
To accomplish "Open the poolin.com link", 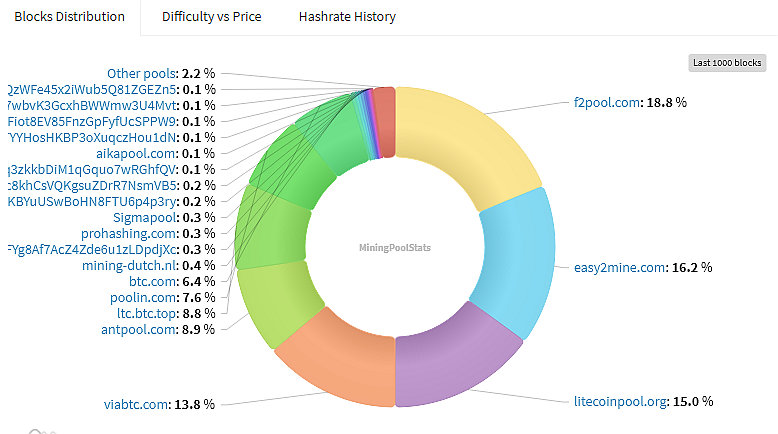I will tap(143, 298).
